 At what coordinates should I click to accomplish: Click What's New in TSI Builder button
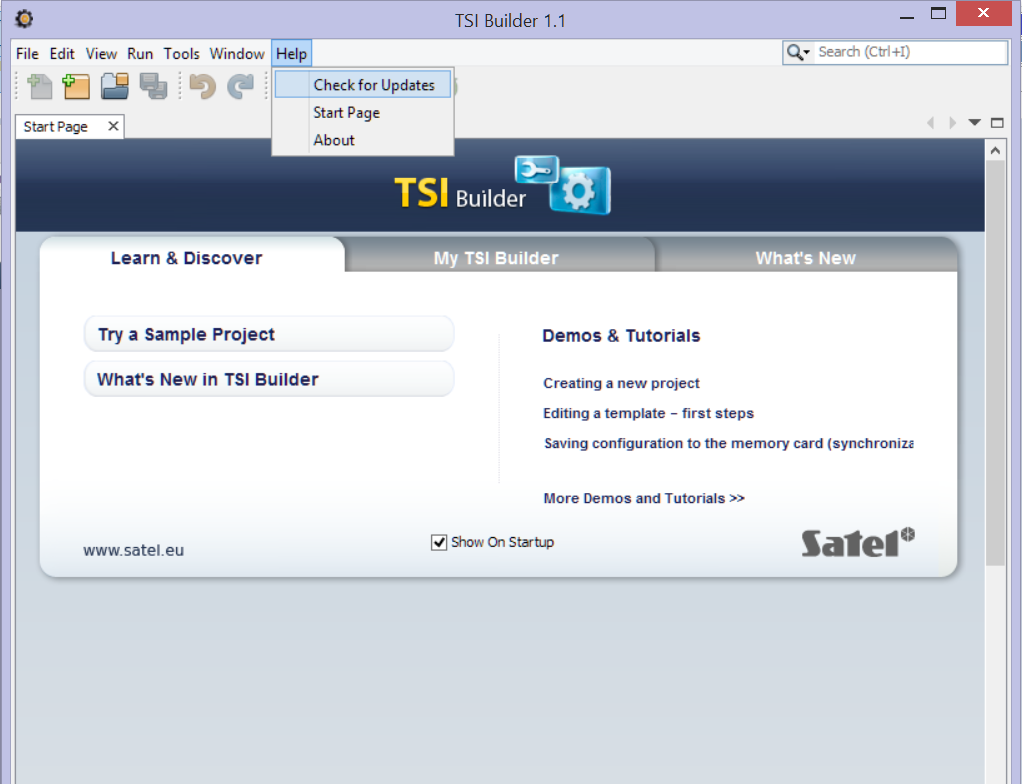coord(269,379)
